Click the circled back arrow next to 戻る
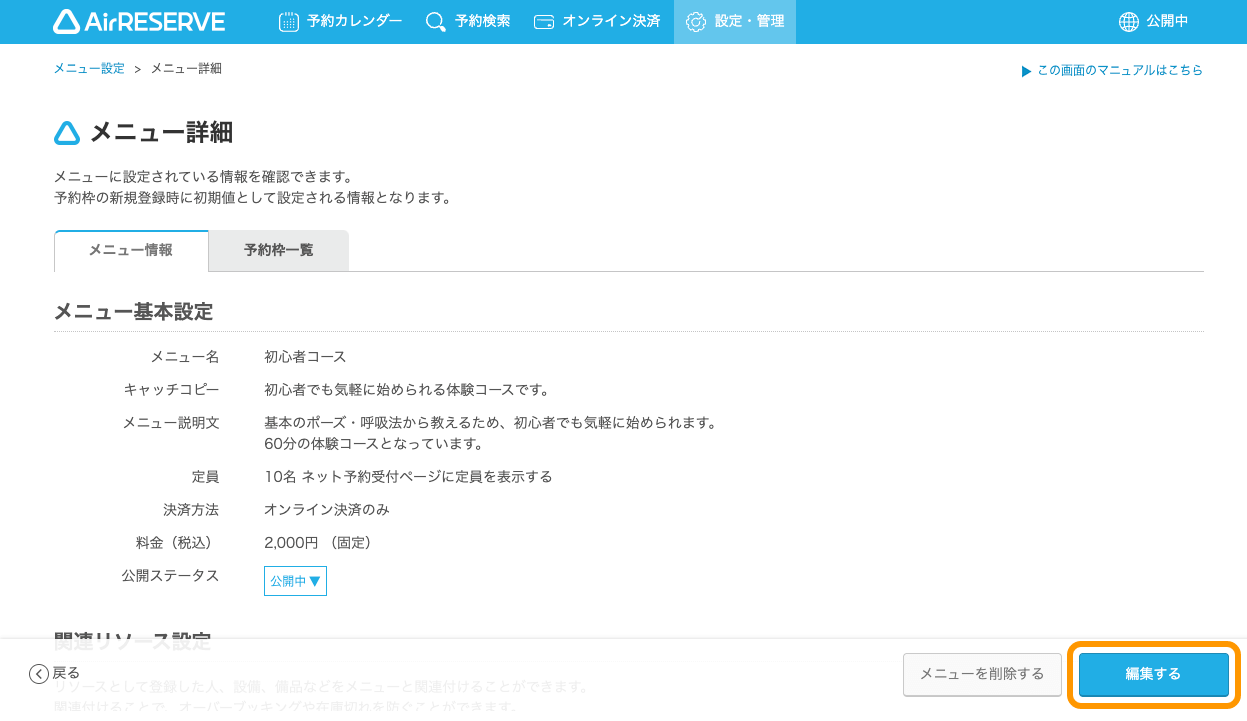The height and width of the screenshot is (721, 1247). [37, 673]
